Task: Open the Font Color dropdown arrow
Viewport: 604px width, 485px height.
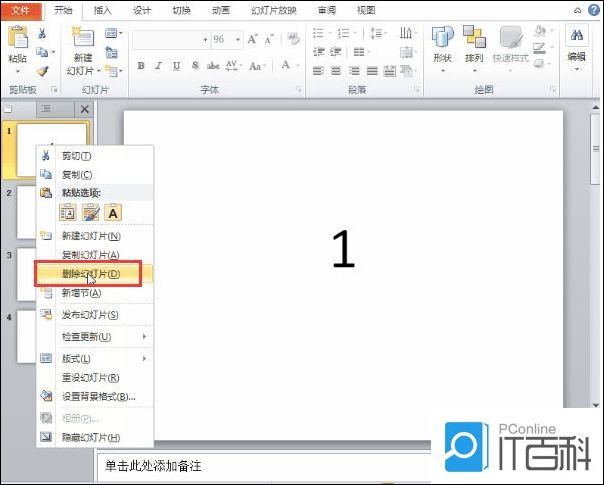Action: [298, 66]
